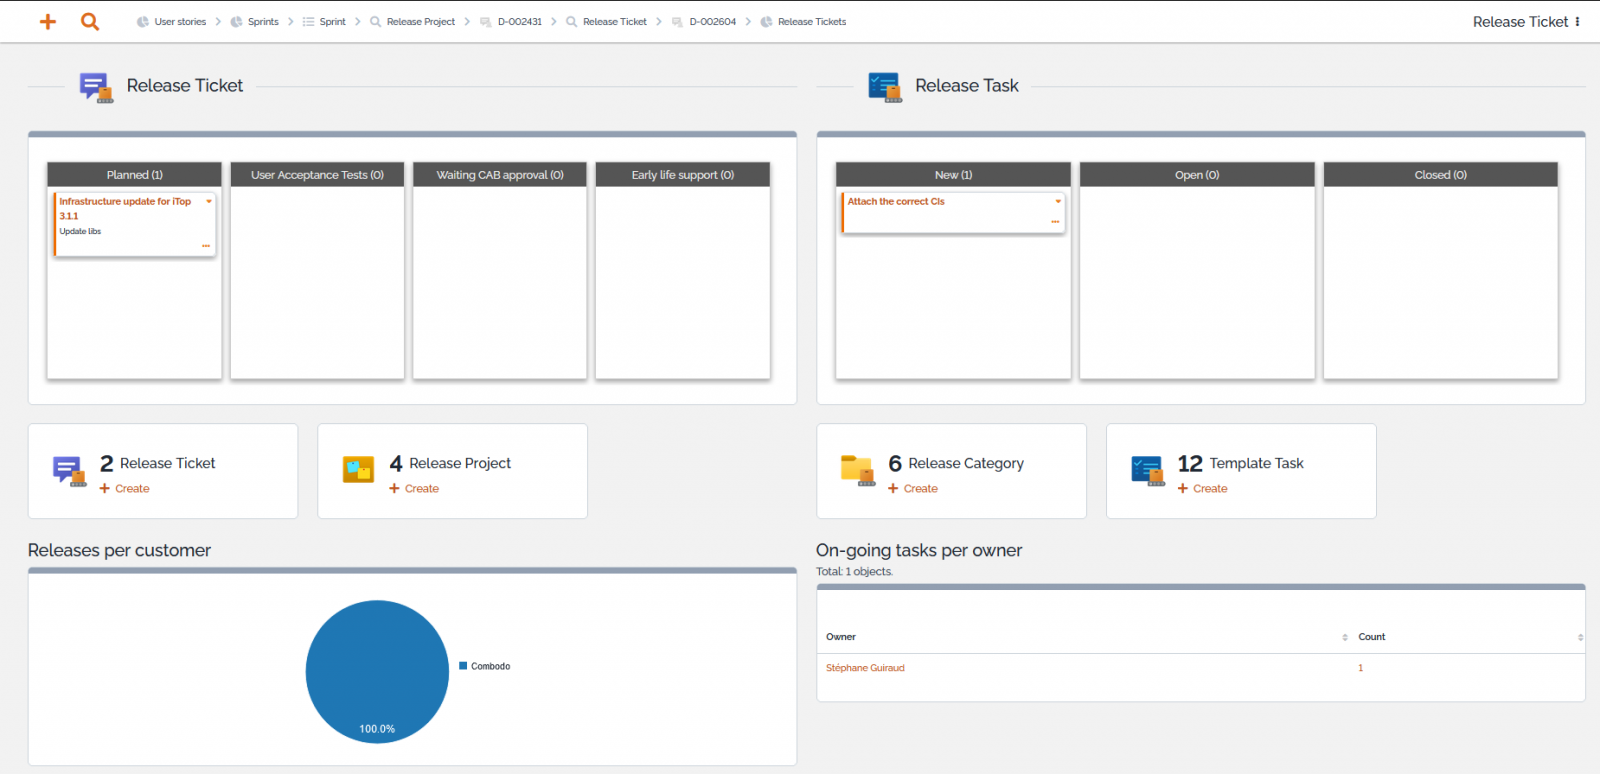
Task: Click the plus icon next to Release Ticket Create
Action: [104, 489]
